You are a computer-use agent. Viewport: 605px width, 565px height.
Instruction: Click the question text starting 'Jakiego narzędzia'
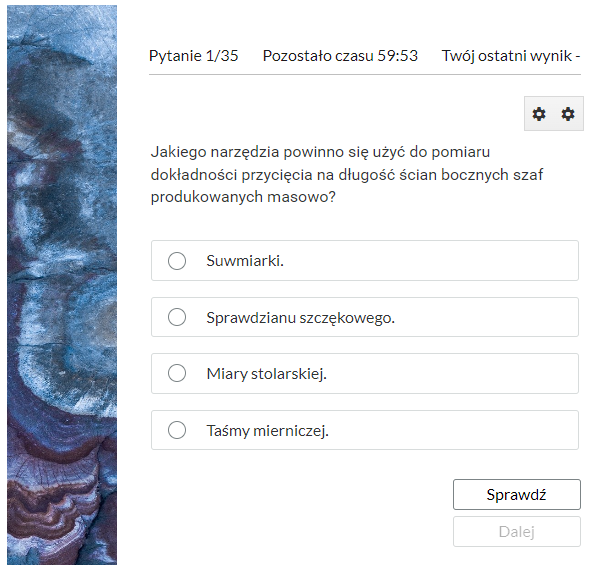tap(346, 174)
